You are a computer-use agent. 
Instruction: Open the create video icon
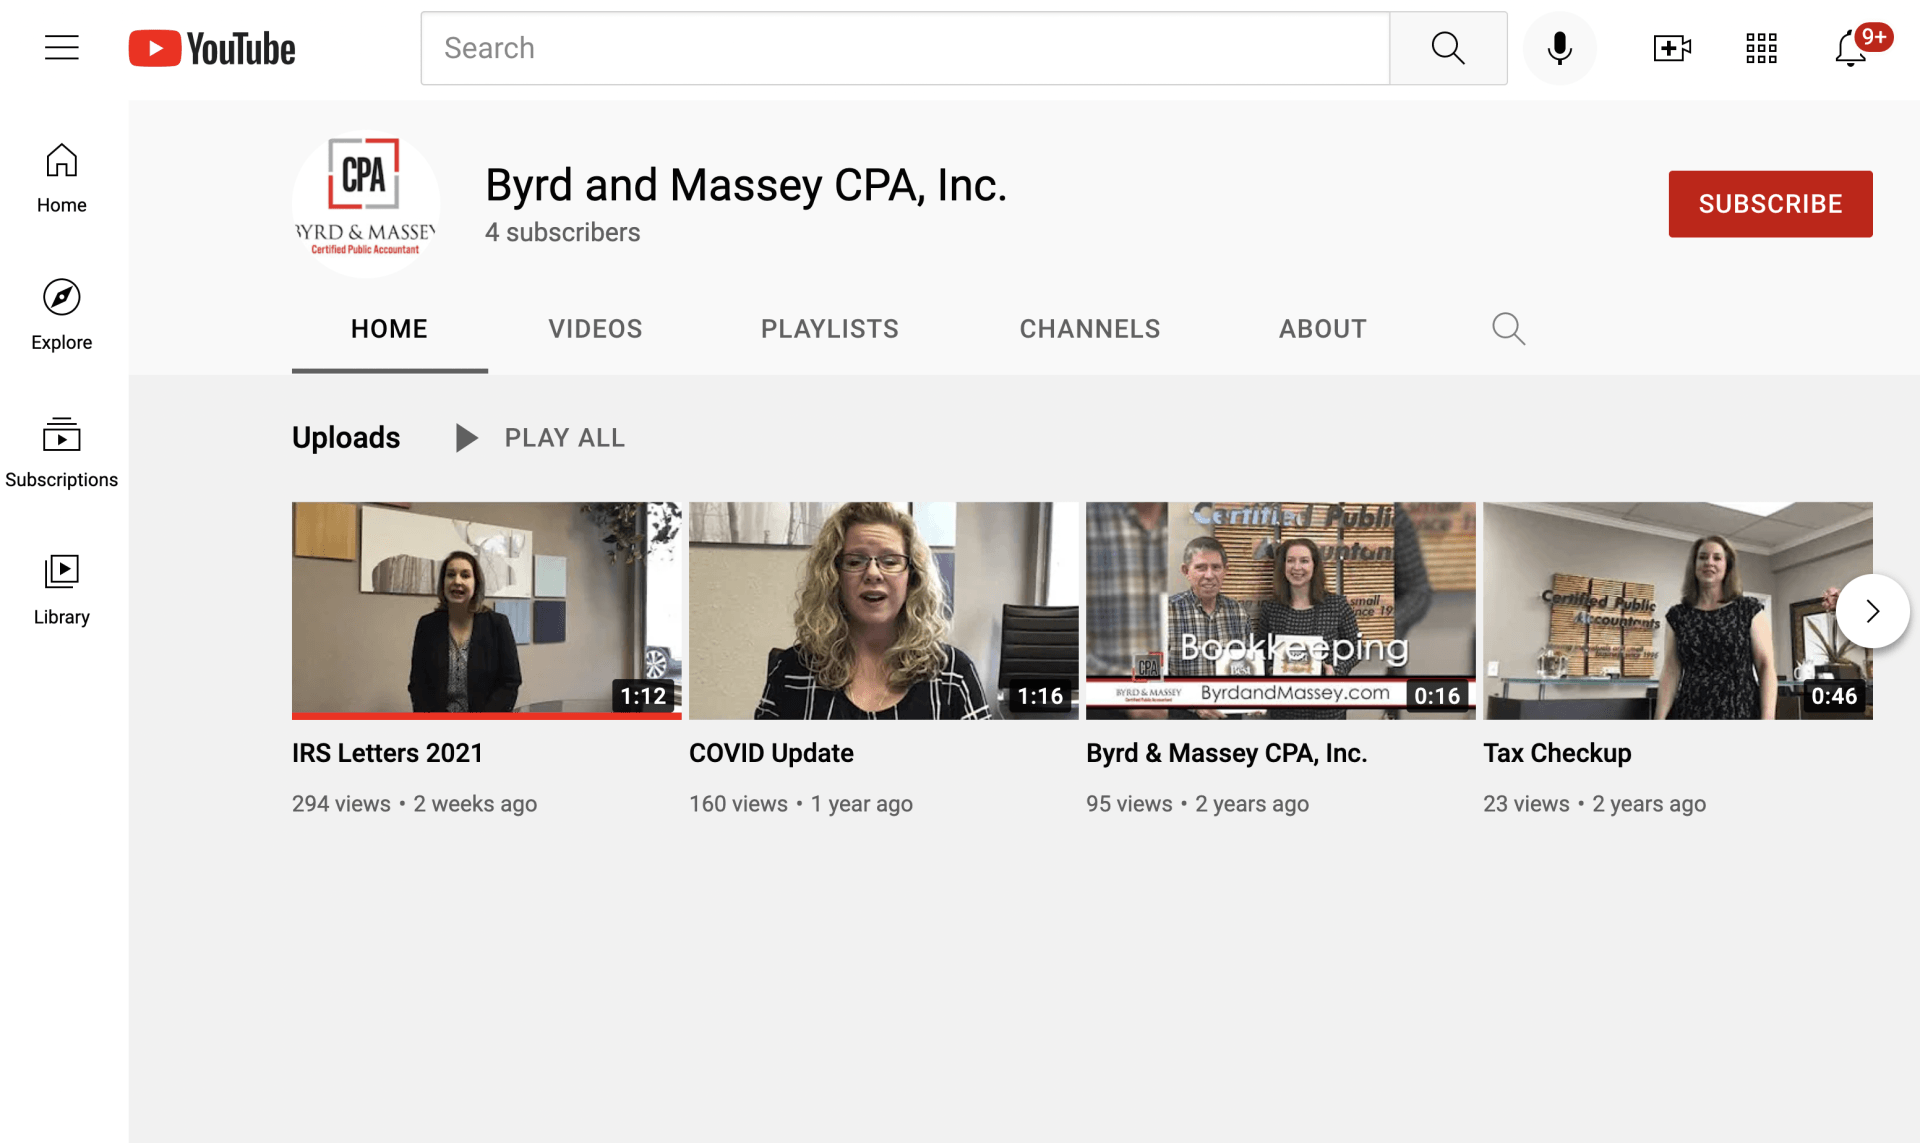(x=1672, y=48)
